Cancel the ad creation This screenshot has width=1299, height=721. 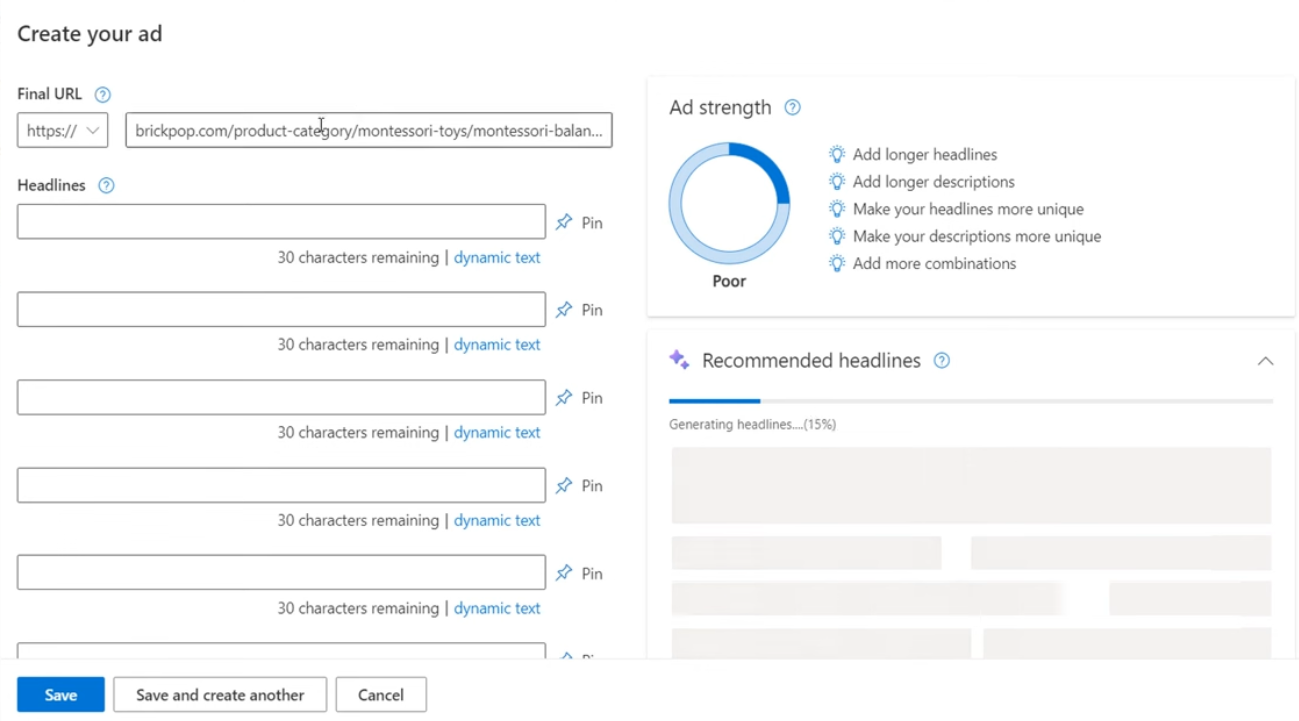tap(381, 695)
